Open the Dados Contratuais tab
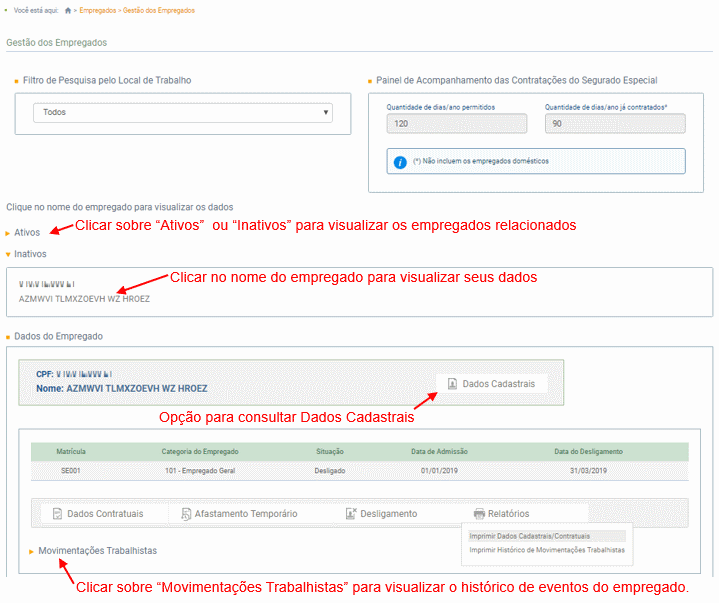 (x=105, y=514)
